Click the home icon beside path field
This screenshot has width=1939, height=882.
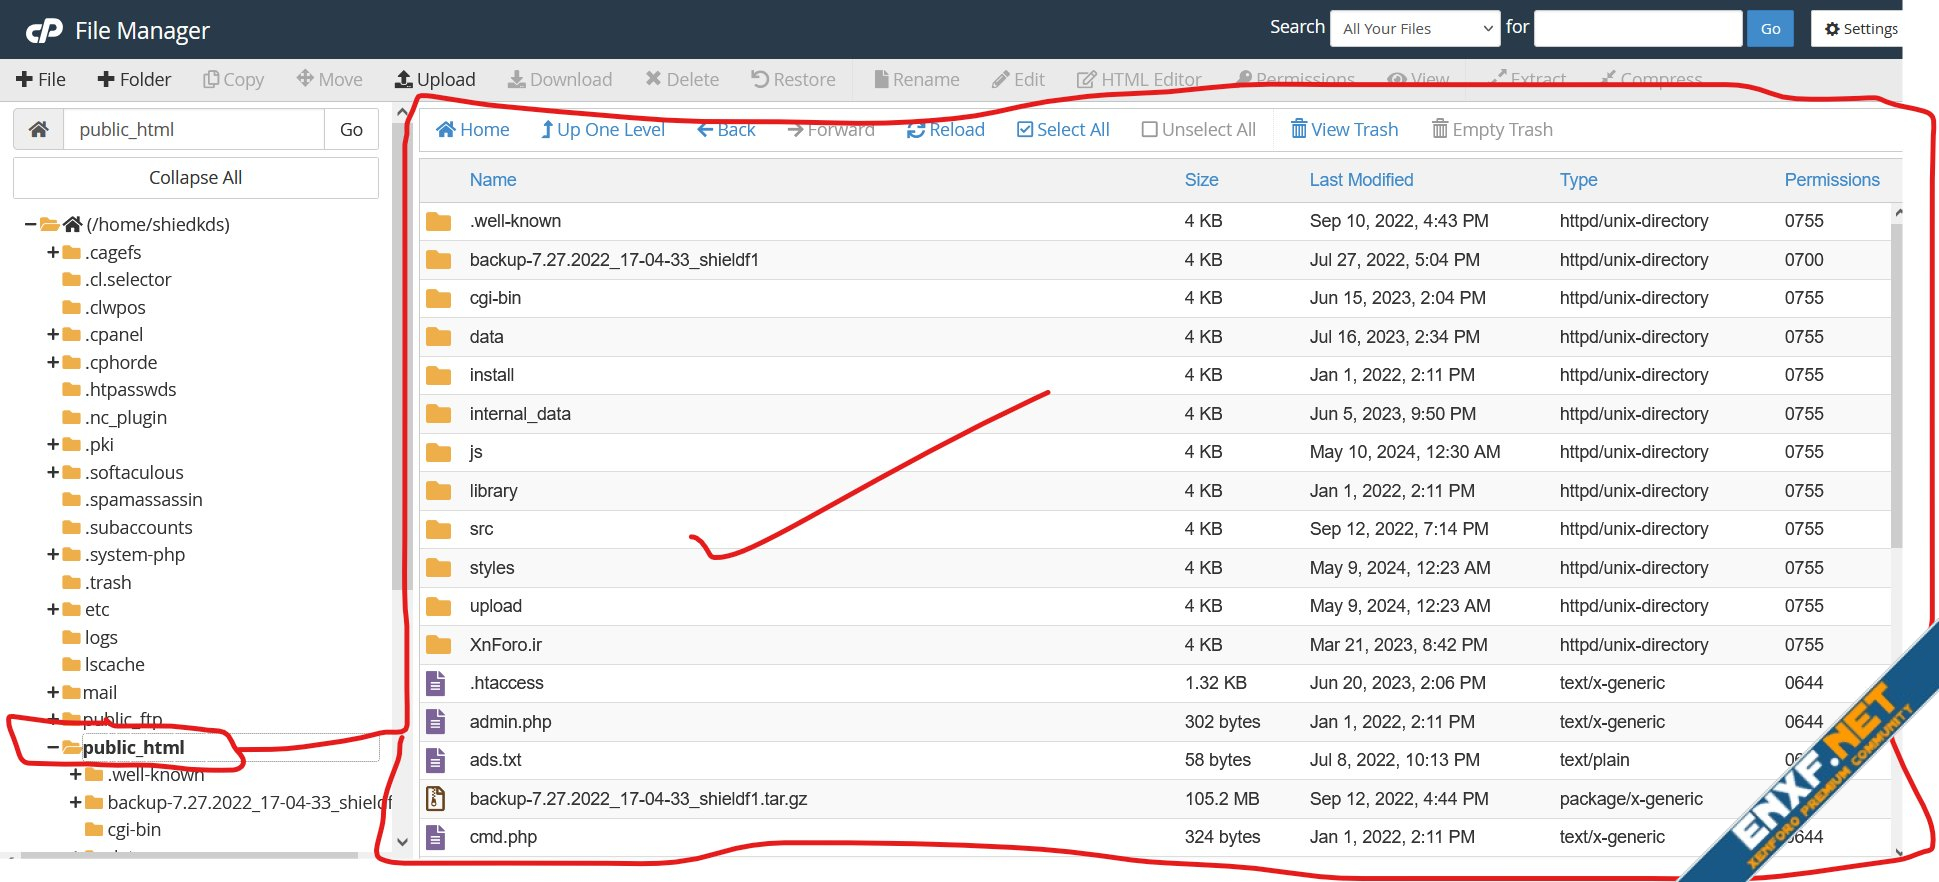click(x=39, y=129)
